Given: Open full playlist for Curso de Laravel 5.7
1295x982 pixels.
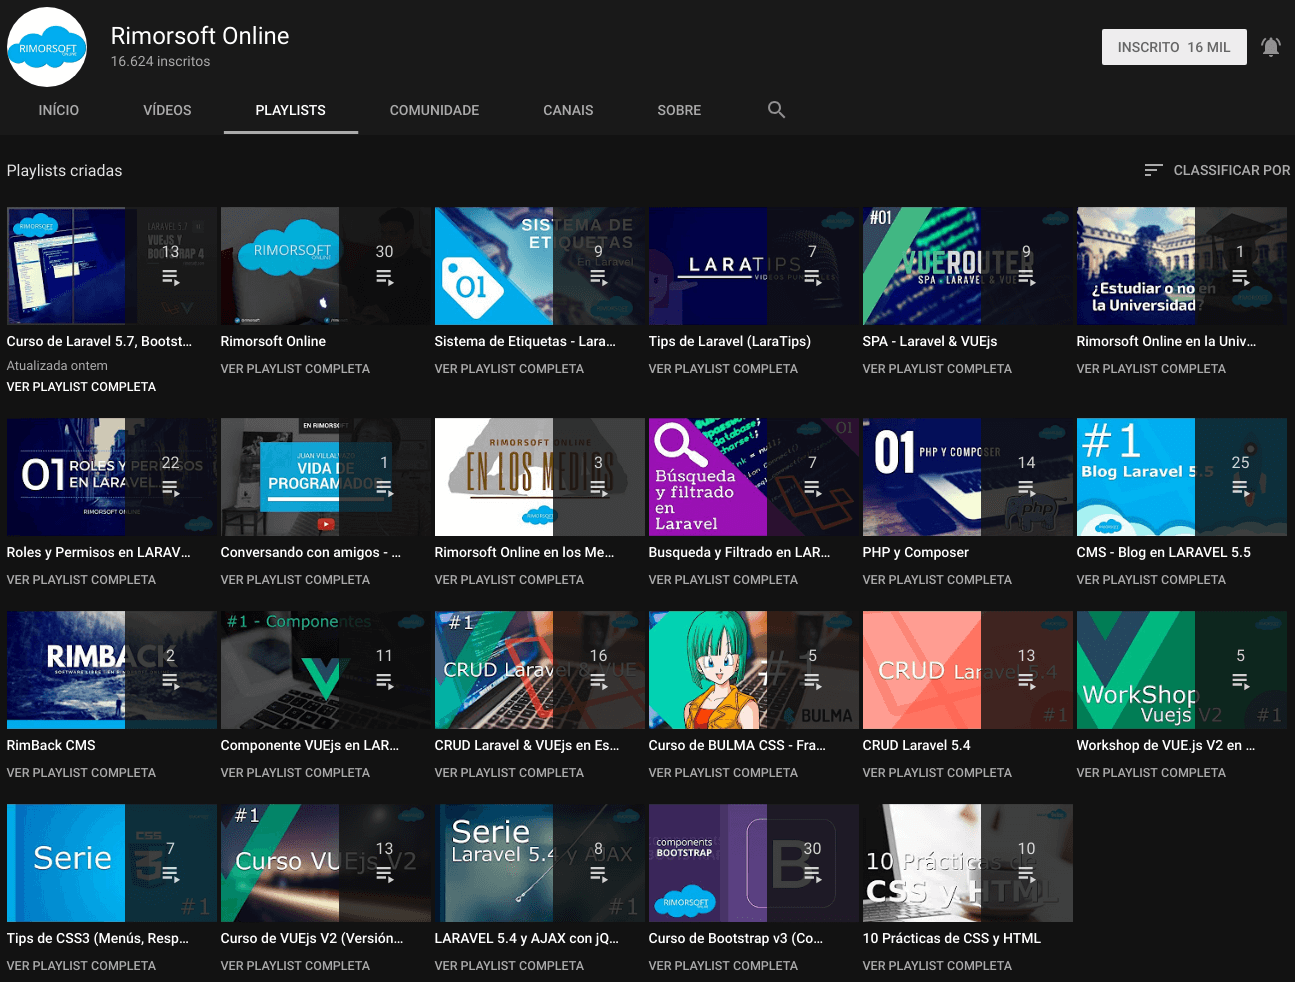Looking at the screenshot, I should [x=81, y=387].
